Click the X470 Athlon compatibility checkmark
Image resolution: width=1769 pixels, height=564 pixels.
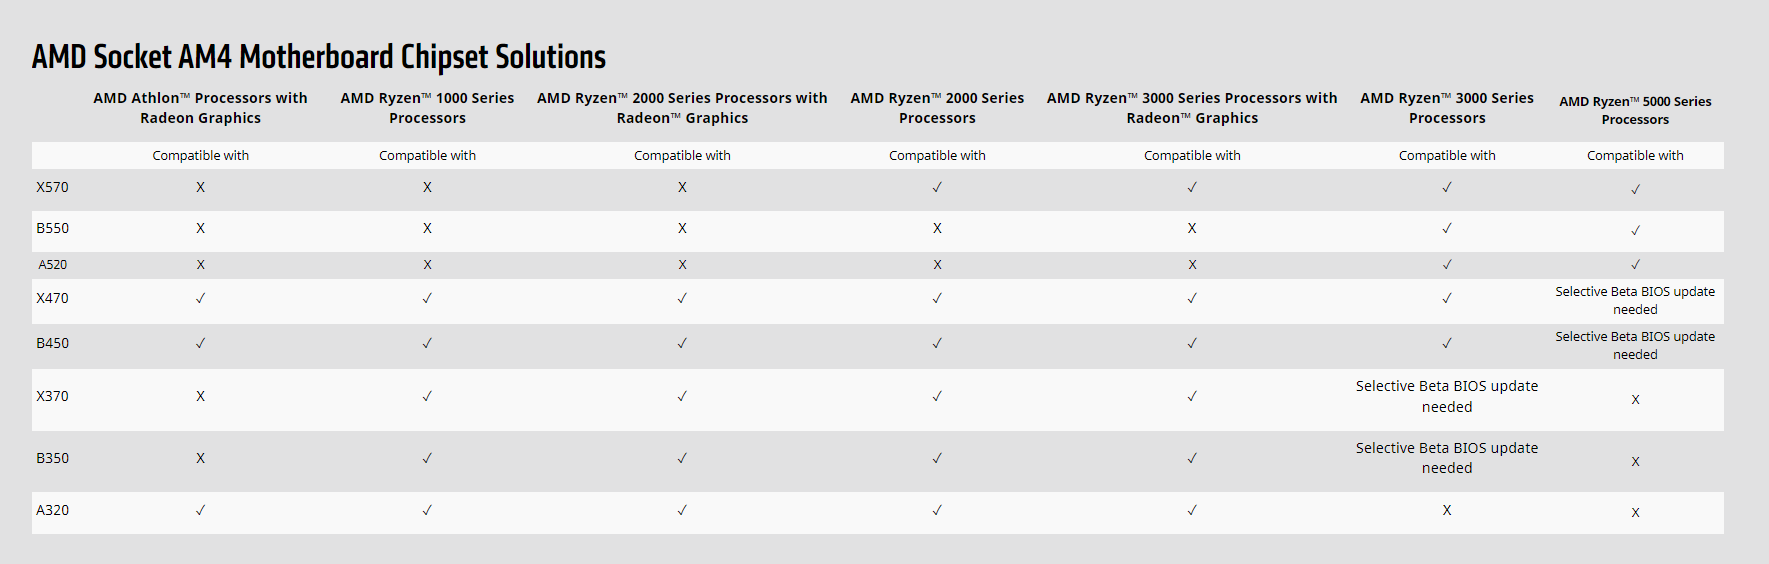pos(200,298)
